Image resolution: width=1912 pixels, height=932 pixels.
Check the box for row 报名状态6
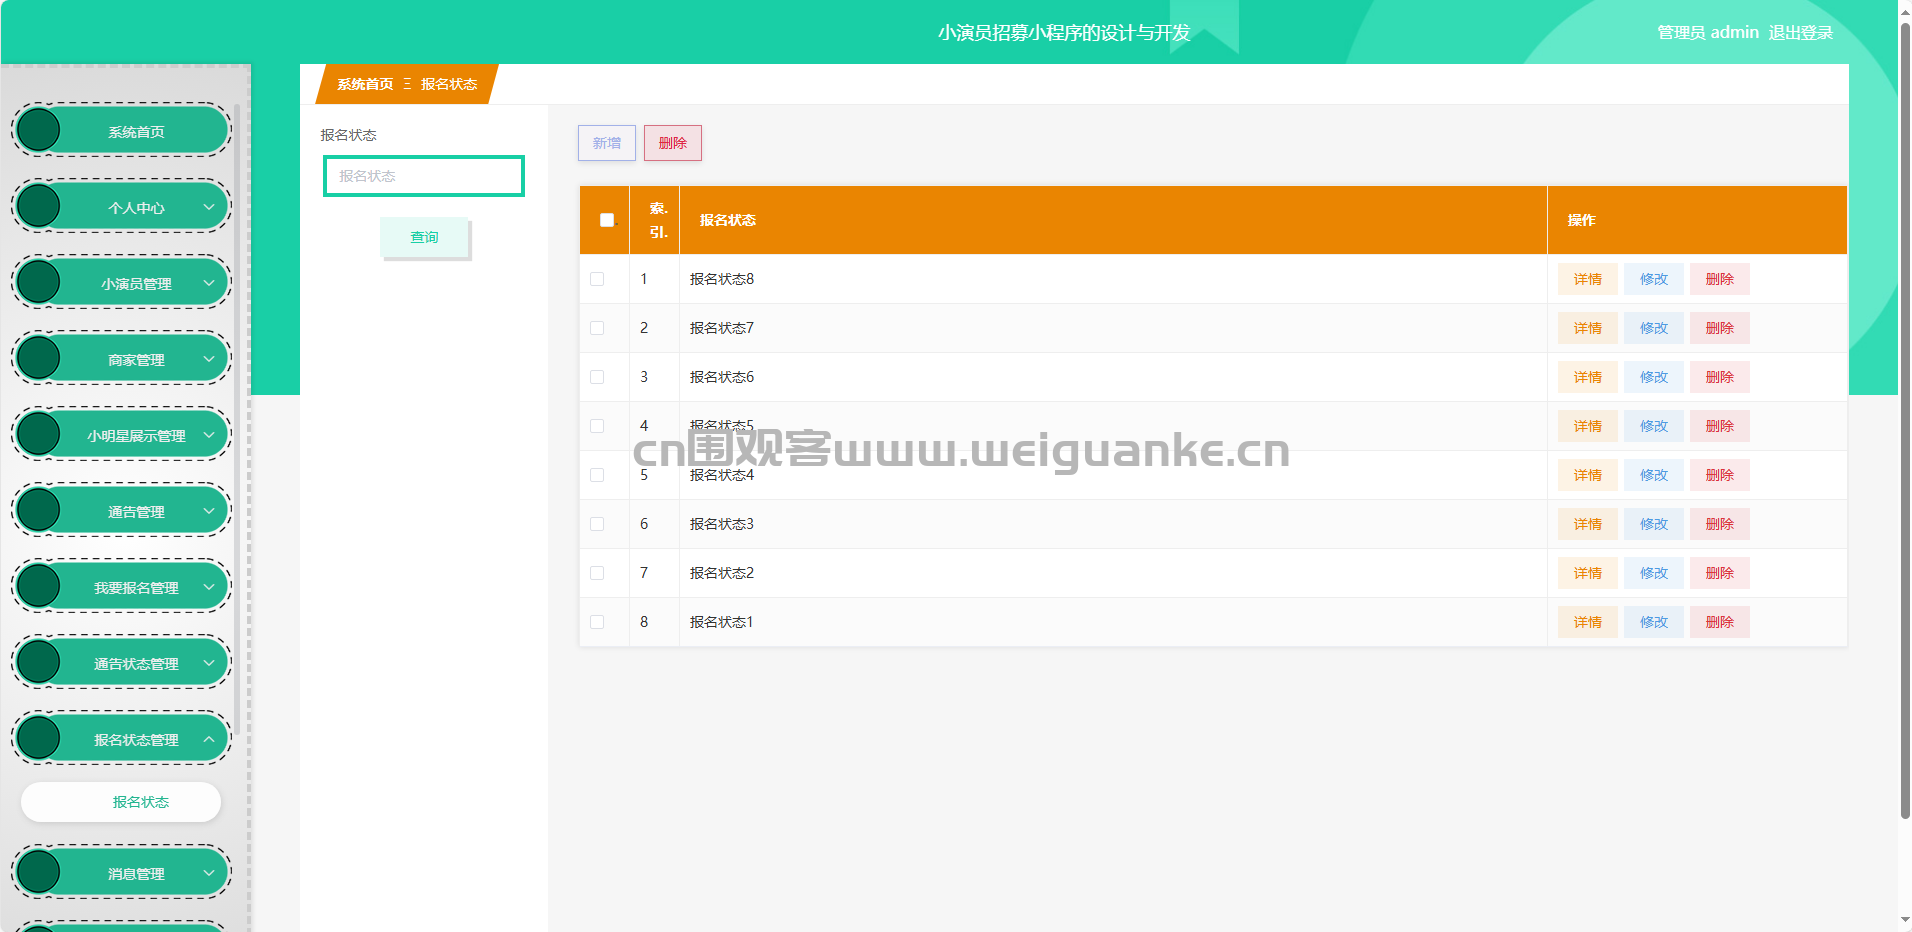pos(597,377)
